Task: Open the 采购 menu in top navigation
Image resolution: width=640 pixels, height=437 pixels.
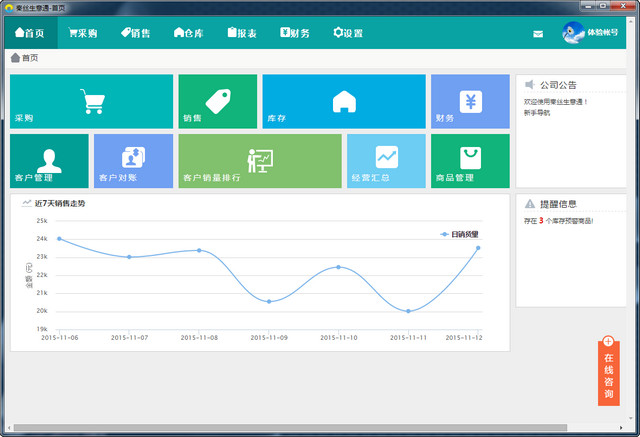Action: coord(83,33)
